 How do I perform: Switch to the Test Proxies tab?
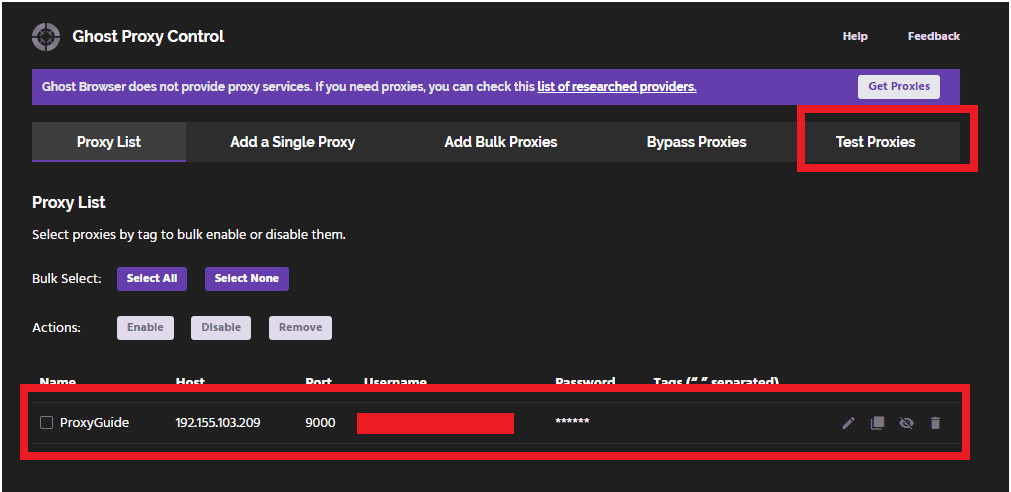click(875, 142)
